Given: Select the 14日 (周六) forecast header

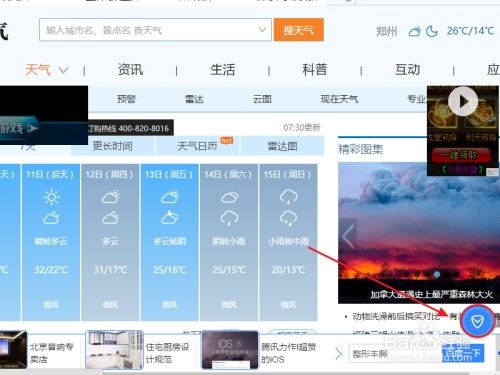Looking at the screenshot, I should pos(228,174).
